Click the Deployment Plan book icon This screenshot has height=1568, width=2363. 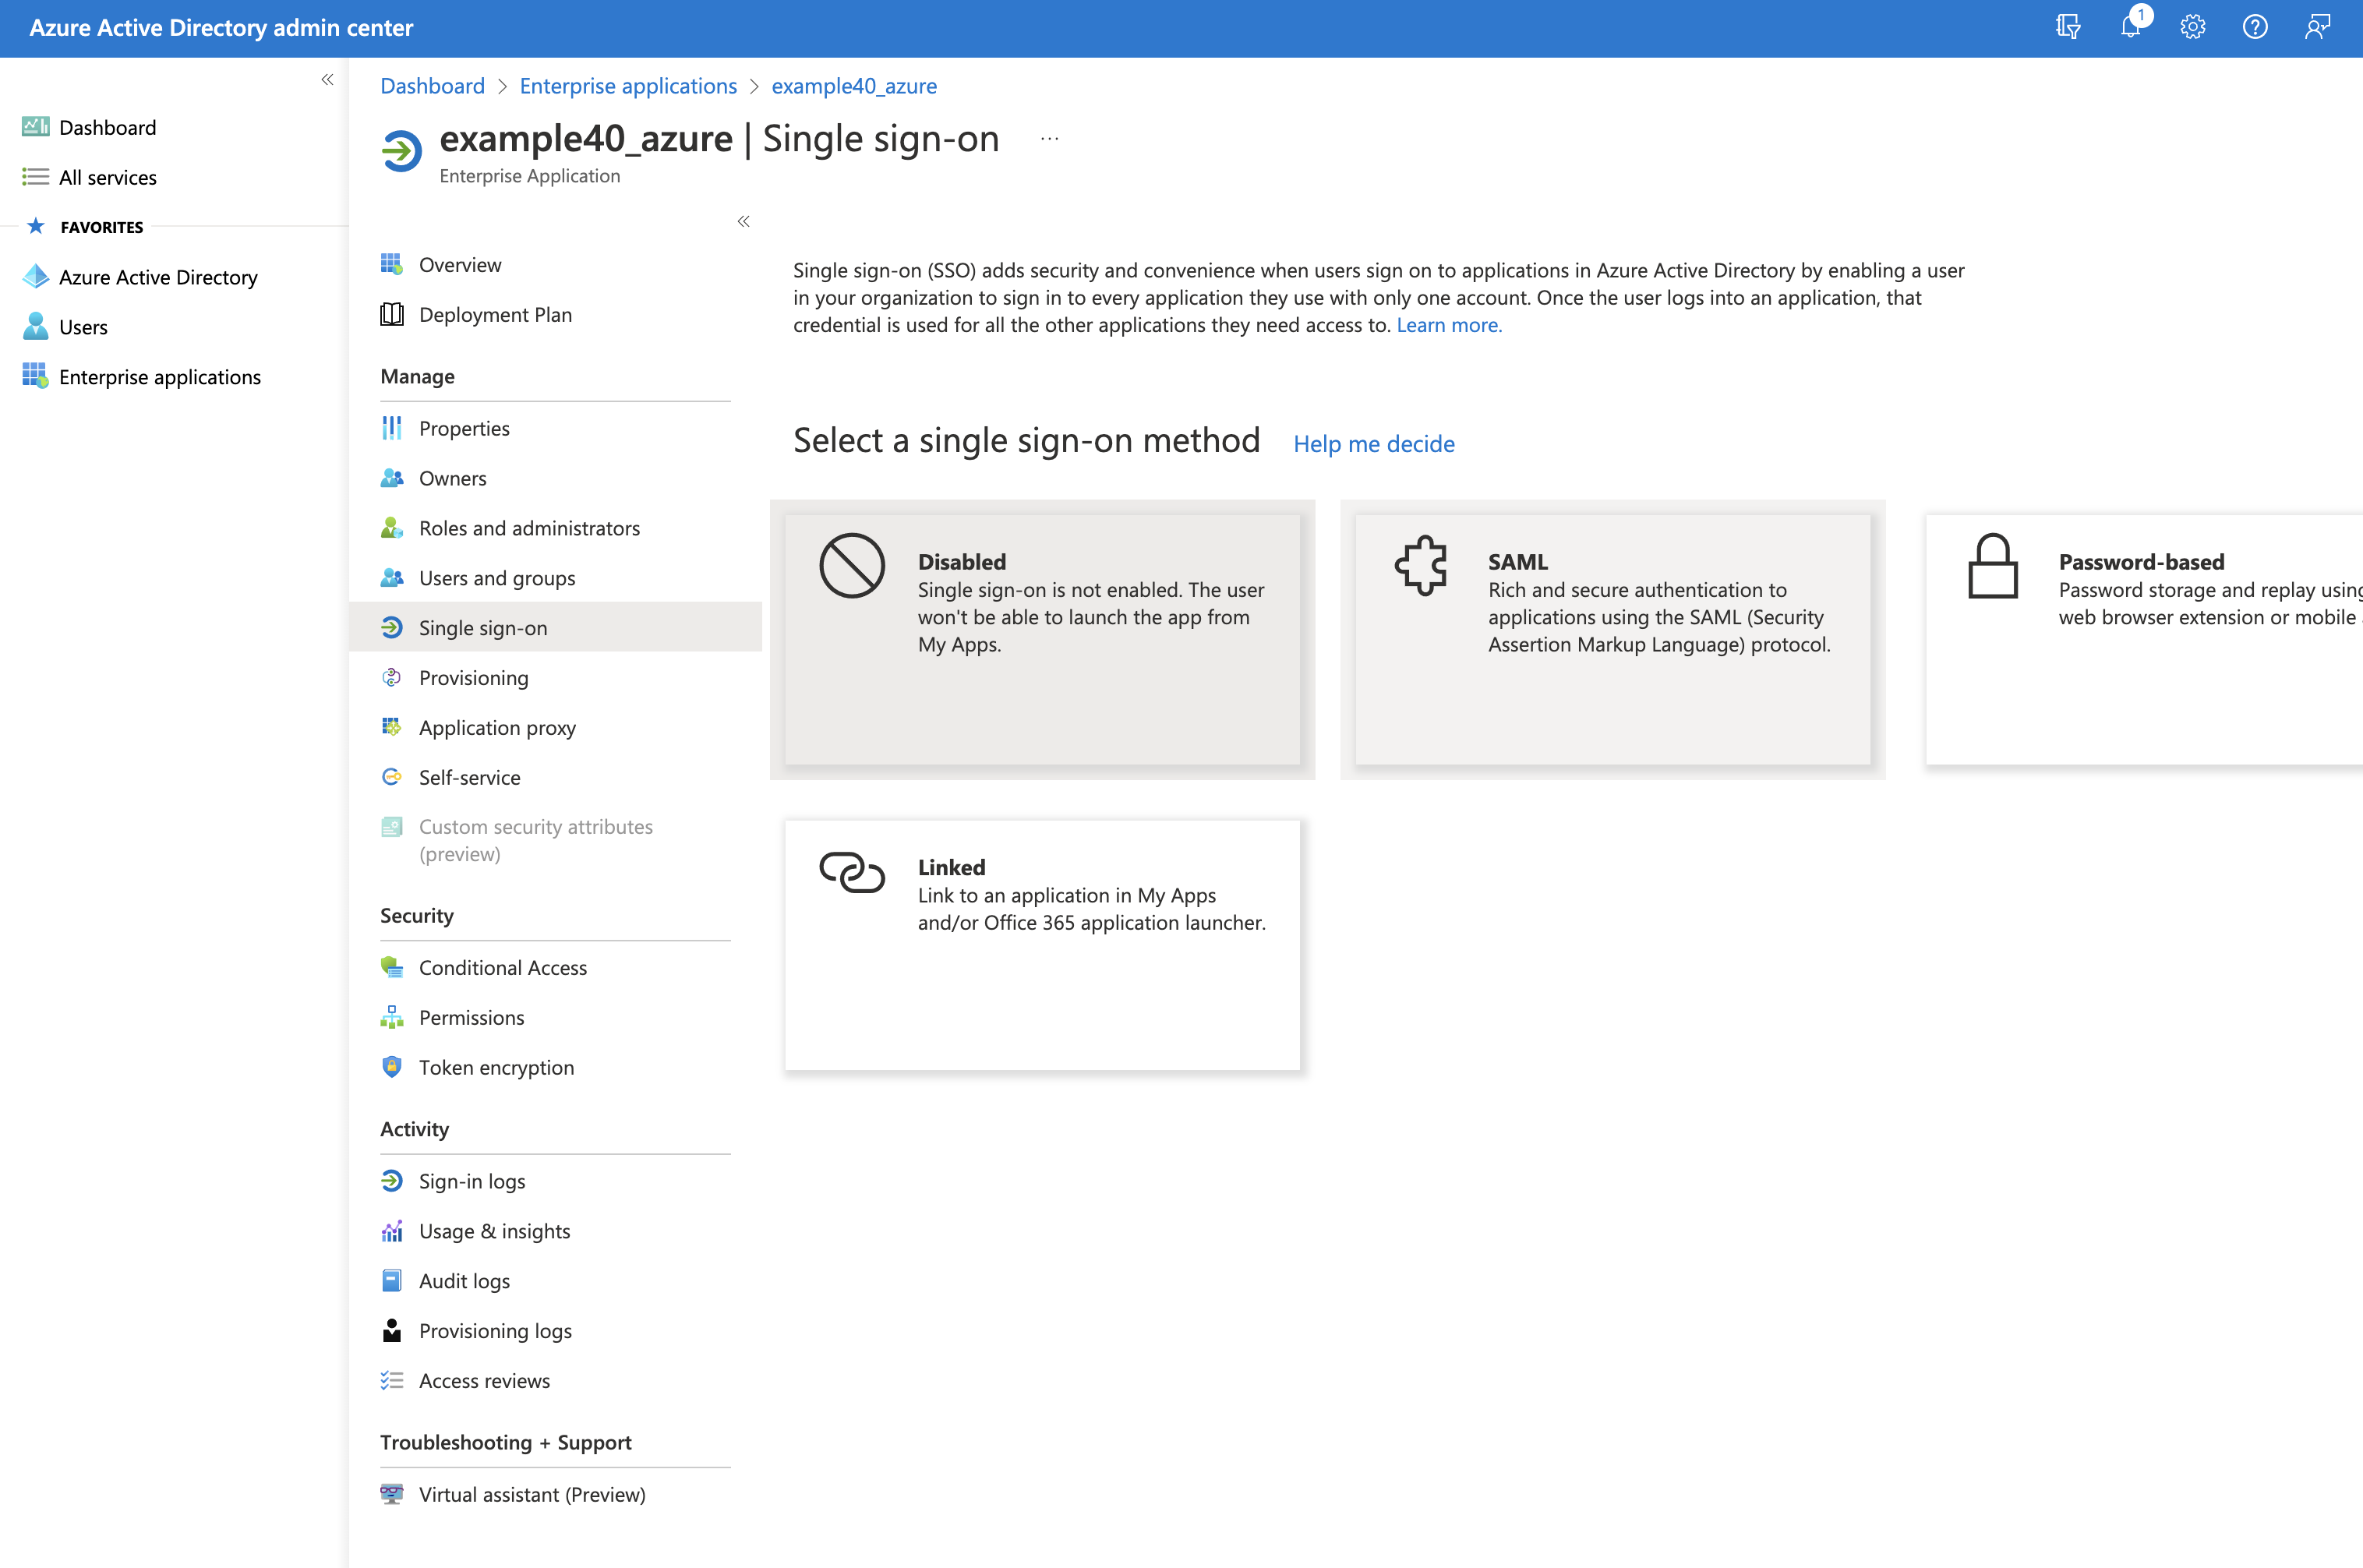click(x=392, y=314)
